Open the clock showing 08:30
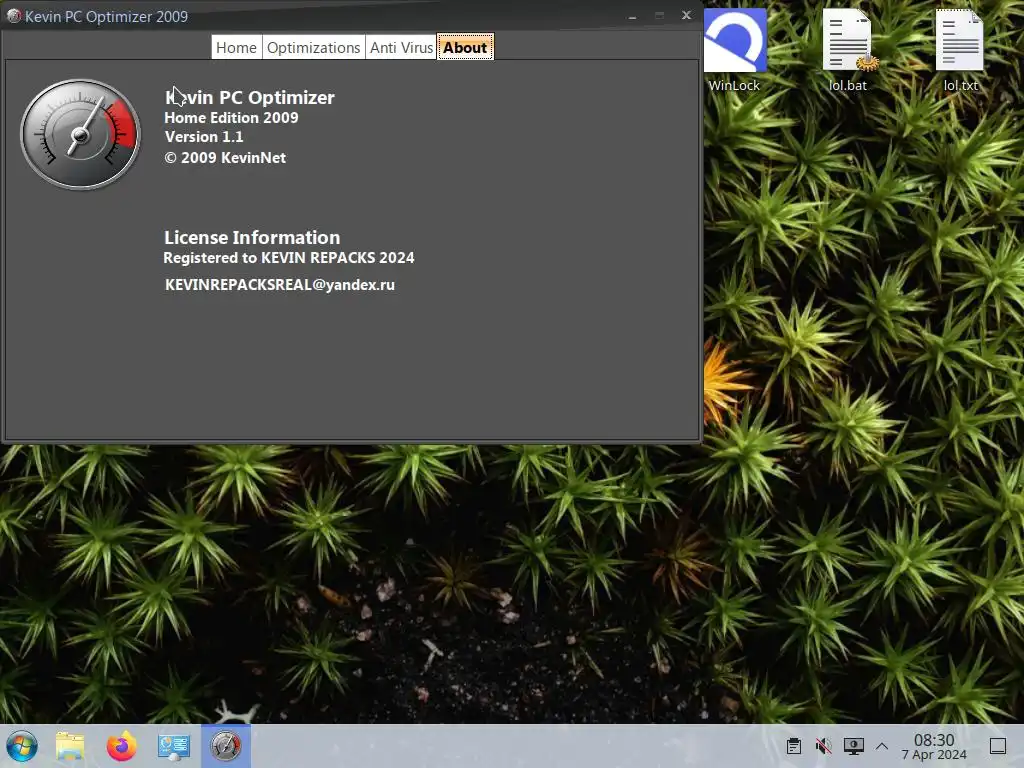The image size is (1024, 768). tap(935, 746)
